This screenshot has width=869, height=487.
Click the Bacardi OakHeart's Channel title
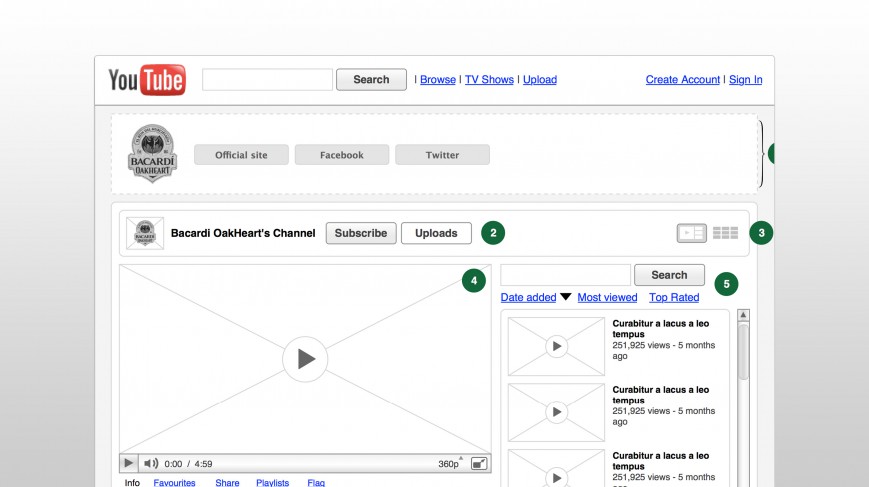(x=243, y=233)
